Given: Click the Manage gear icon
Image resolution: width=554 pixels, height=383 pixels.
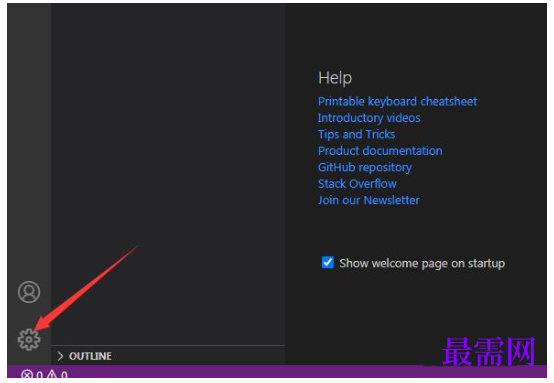Looking at the screenshot, I should click(x=29, y=340).
